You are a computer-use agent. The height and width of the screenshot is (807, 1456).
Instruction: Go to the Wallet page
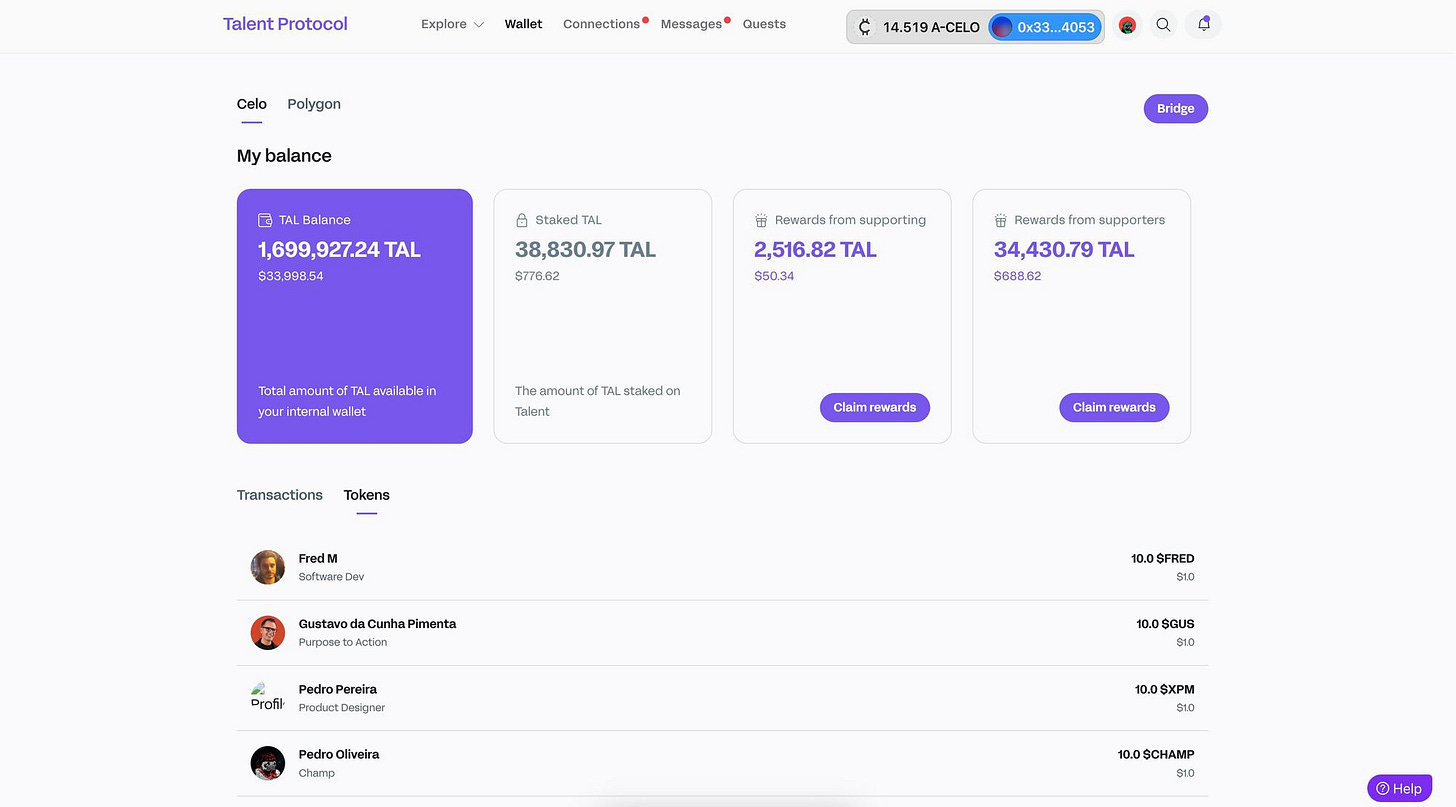[523, 24]
